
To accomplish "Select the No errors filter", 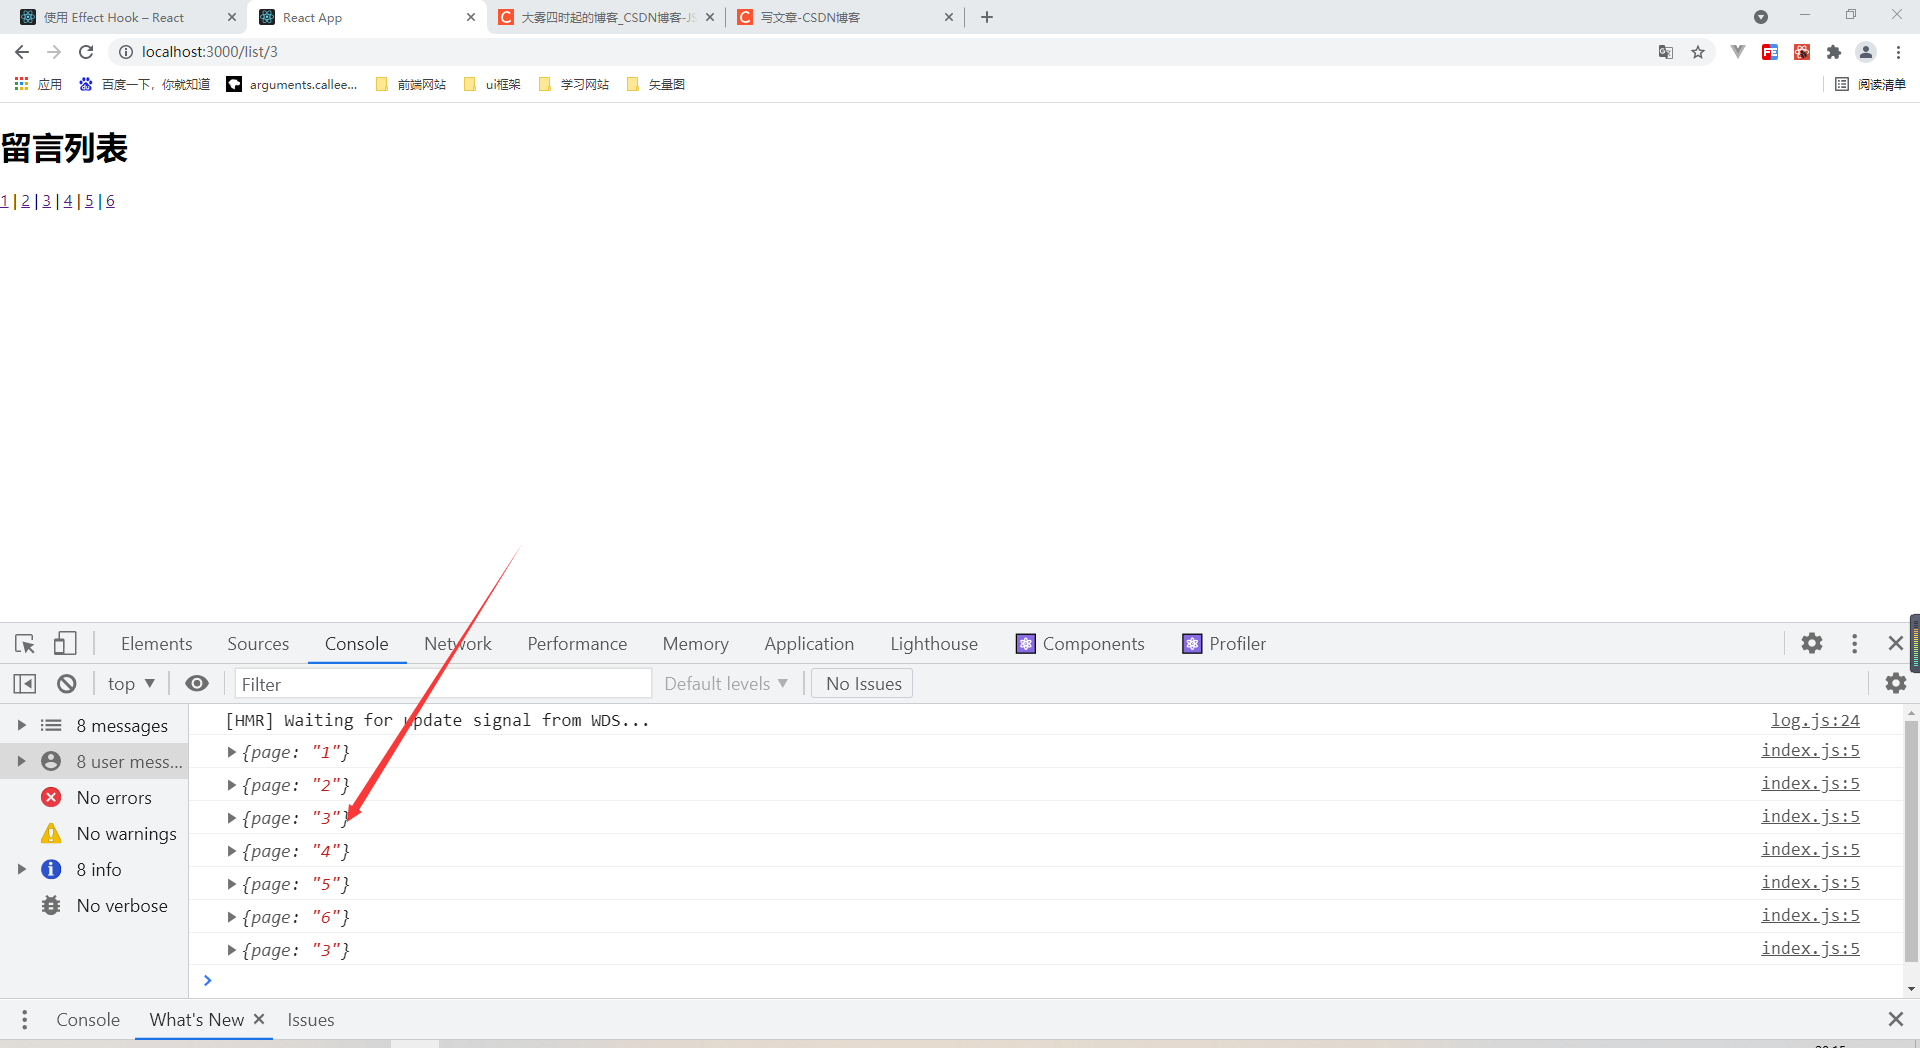I will 96,797.
